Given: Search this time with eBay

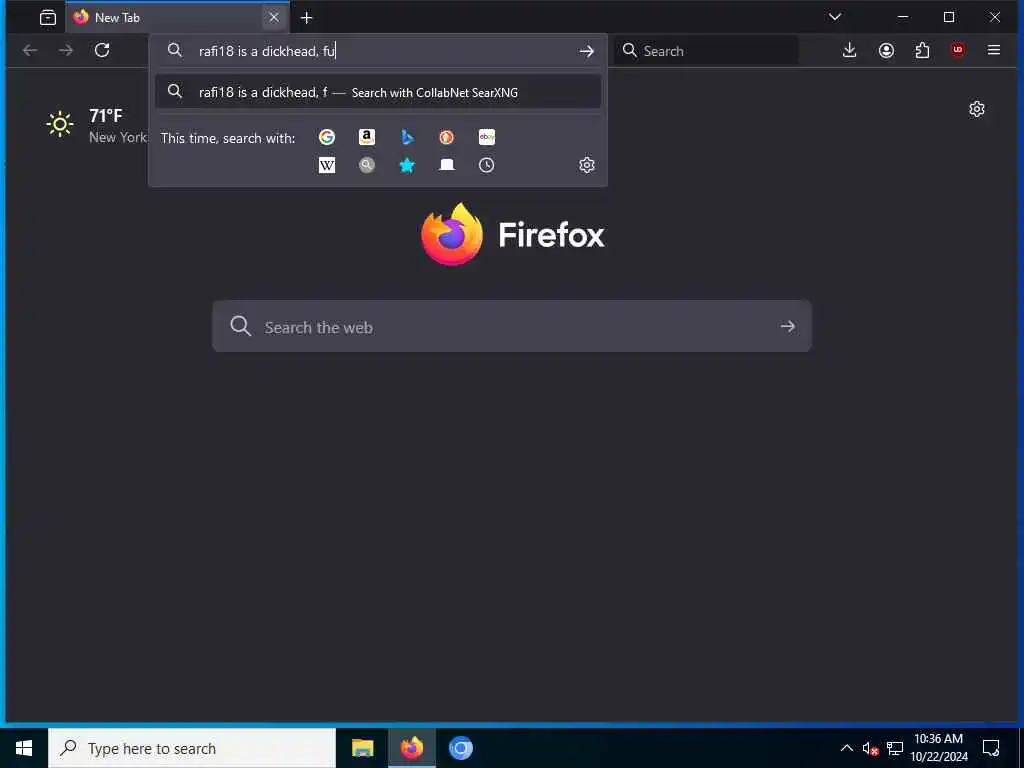Looking at the screenshot, I should point(487,137).
